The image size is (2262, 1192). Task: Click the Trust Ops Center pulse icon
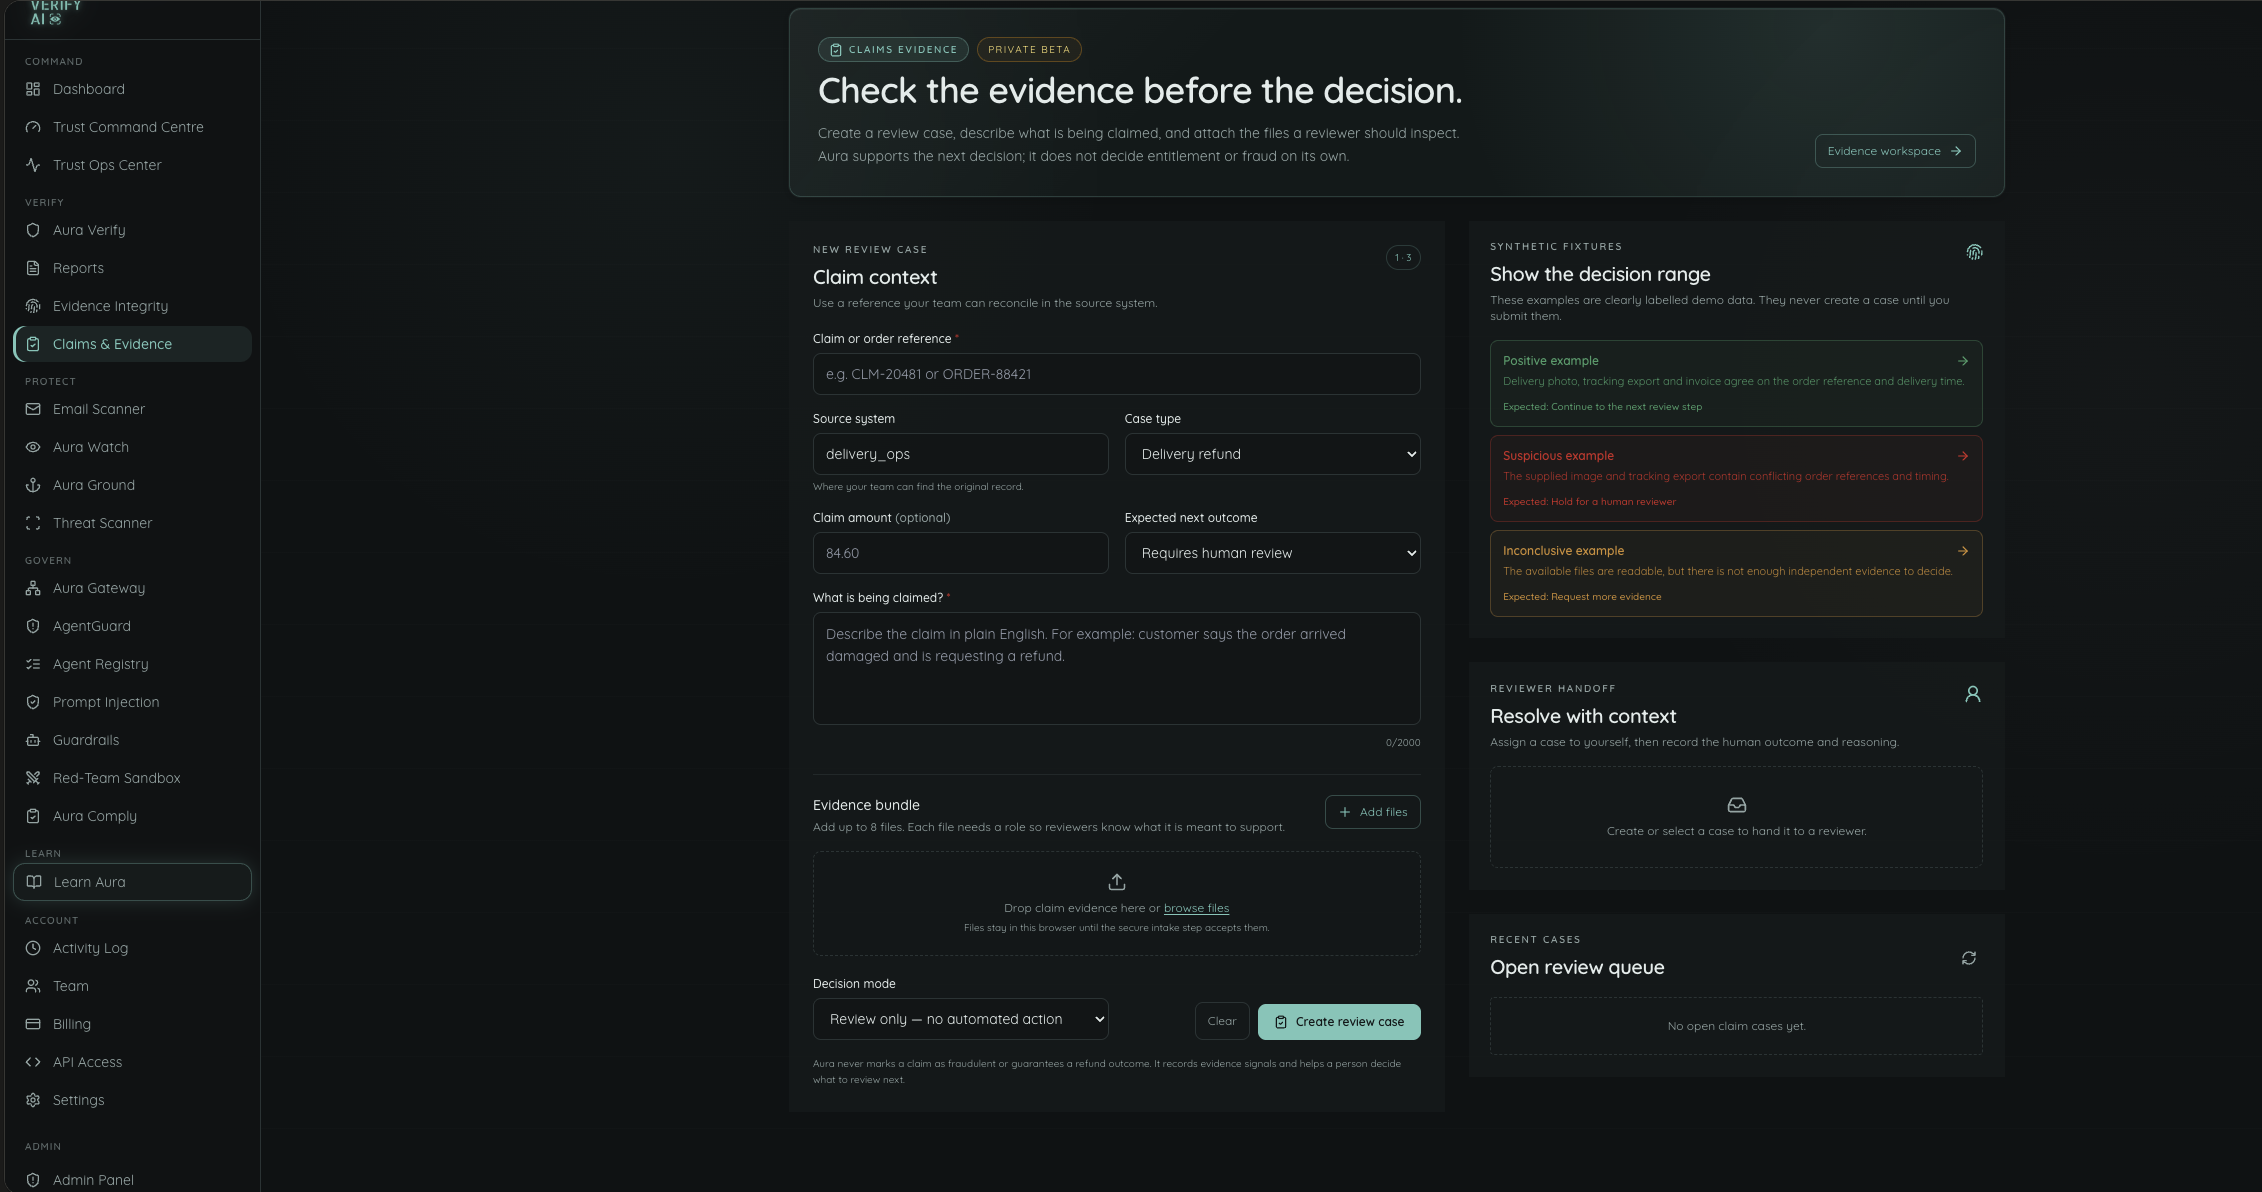coord(33,165)
